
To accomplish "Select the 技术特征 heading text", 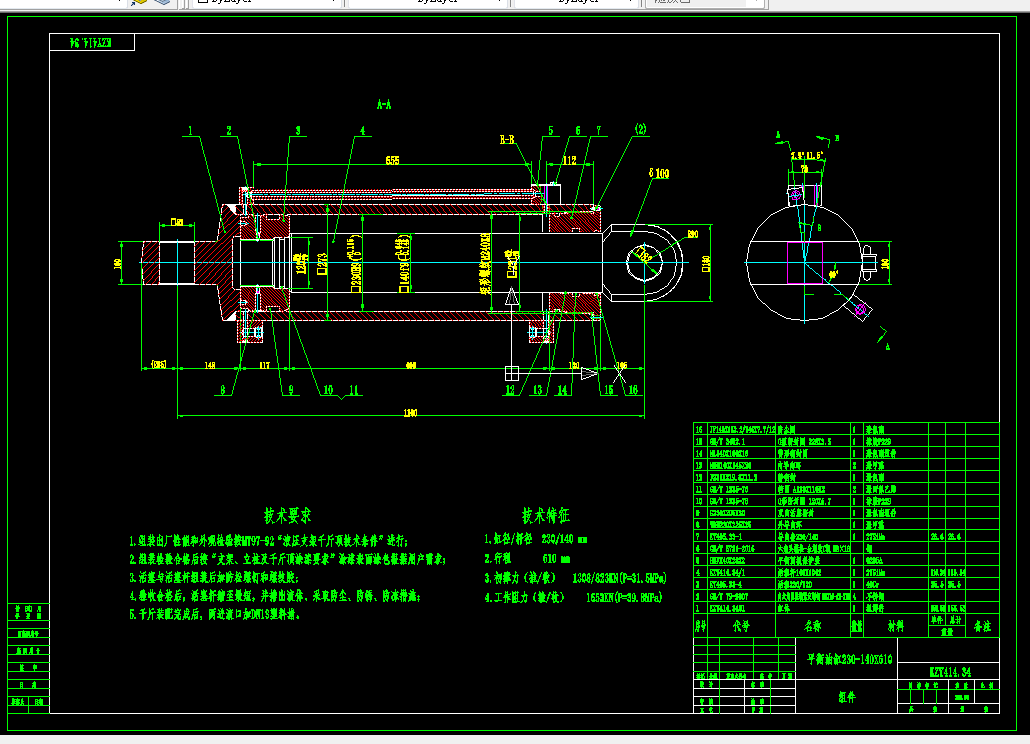I will point(545,515).
